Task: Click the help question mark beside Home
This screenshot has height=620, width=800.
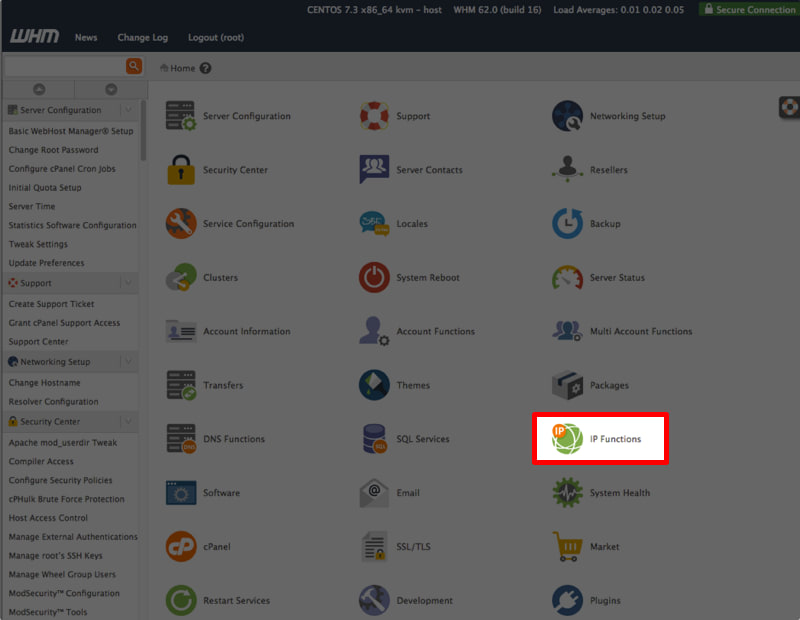Action: pyautogui.click(x=205, y=68)
